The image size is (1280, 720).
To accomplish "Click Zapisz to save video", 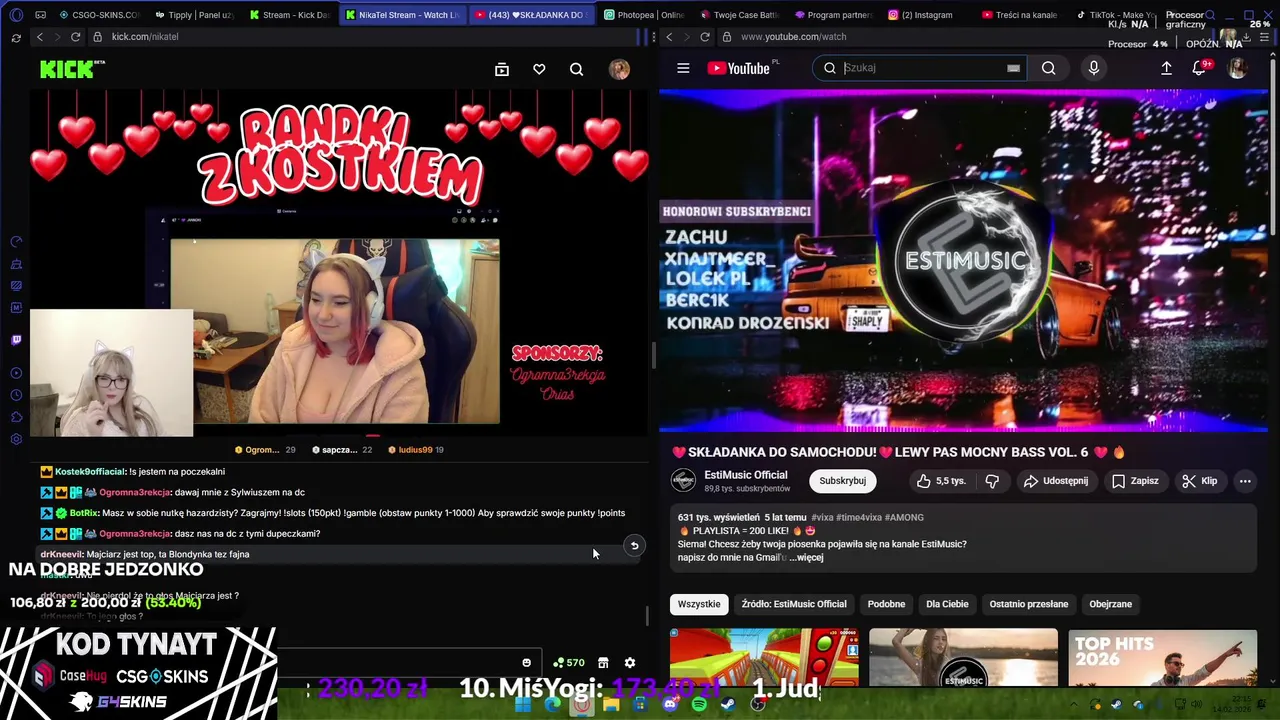I will click(1134, 481).
